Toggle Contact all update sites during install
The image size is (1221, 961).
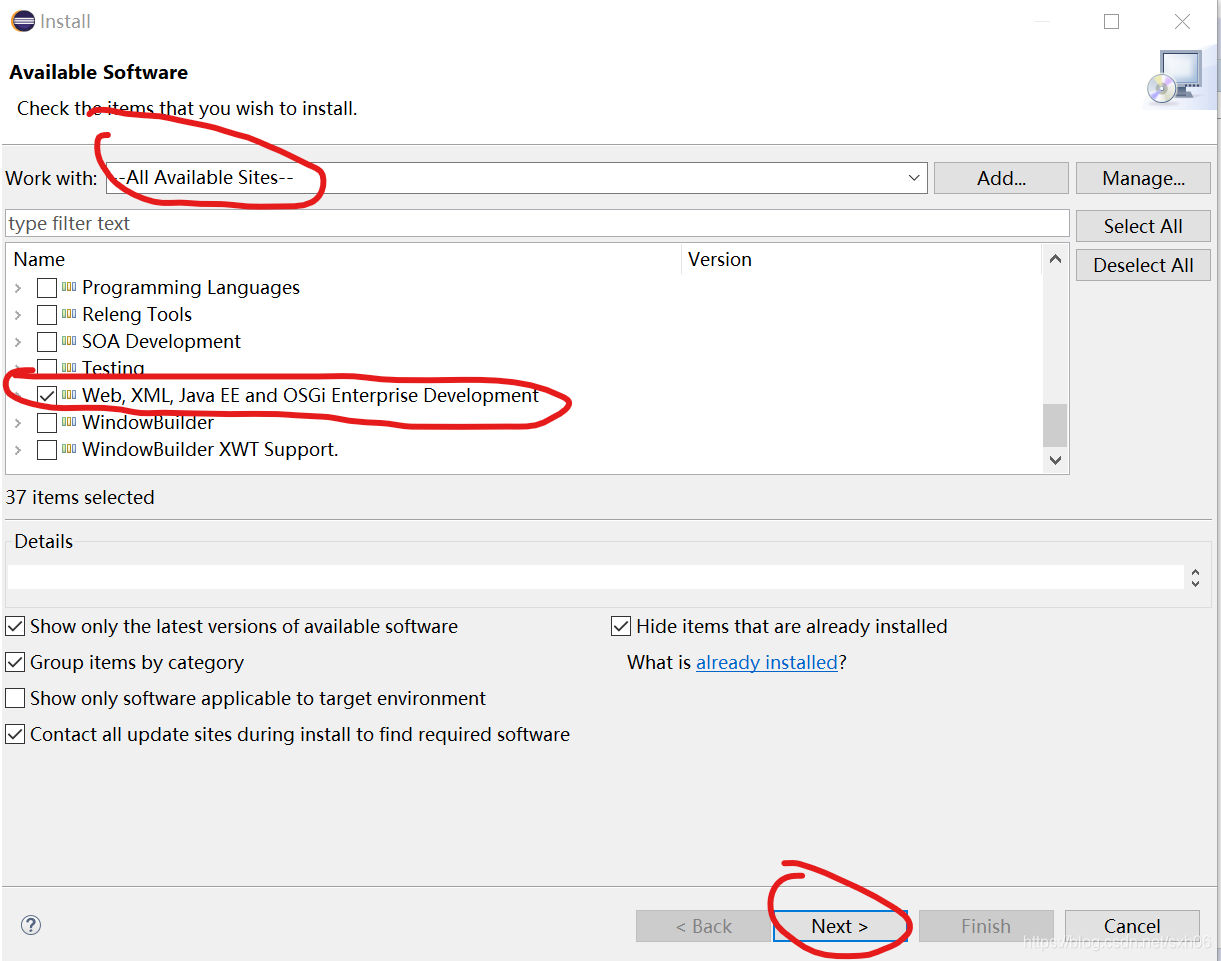[15, 734]
